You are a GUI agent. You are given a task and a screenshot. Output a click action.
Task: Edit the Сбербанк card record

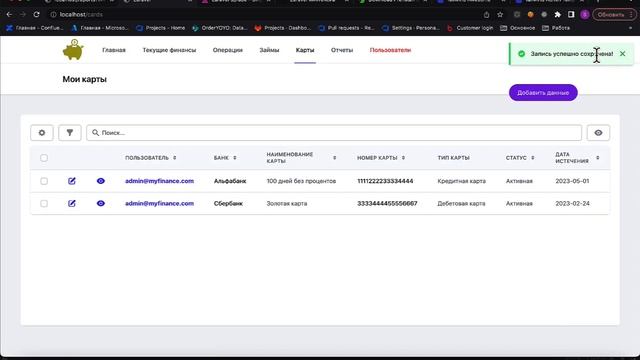72,203
